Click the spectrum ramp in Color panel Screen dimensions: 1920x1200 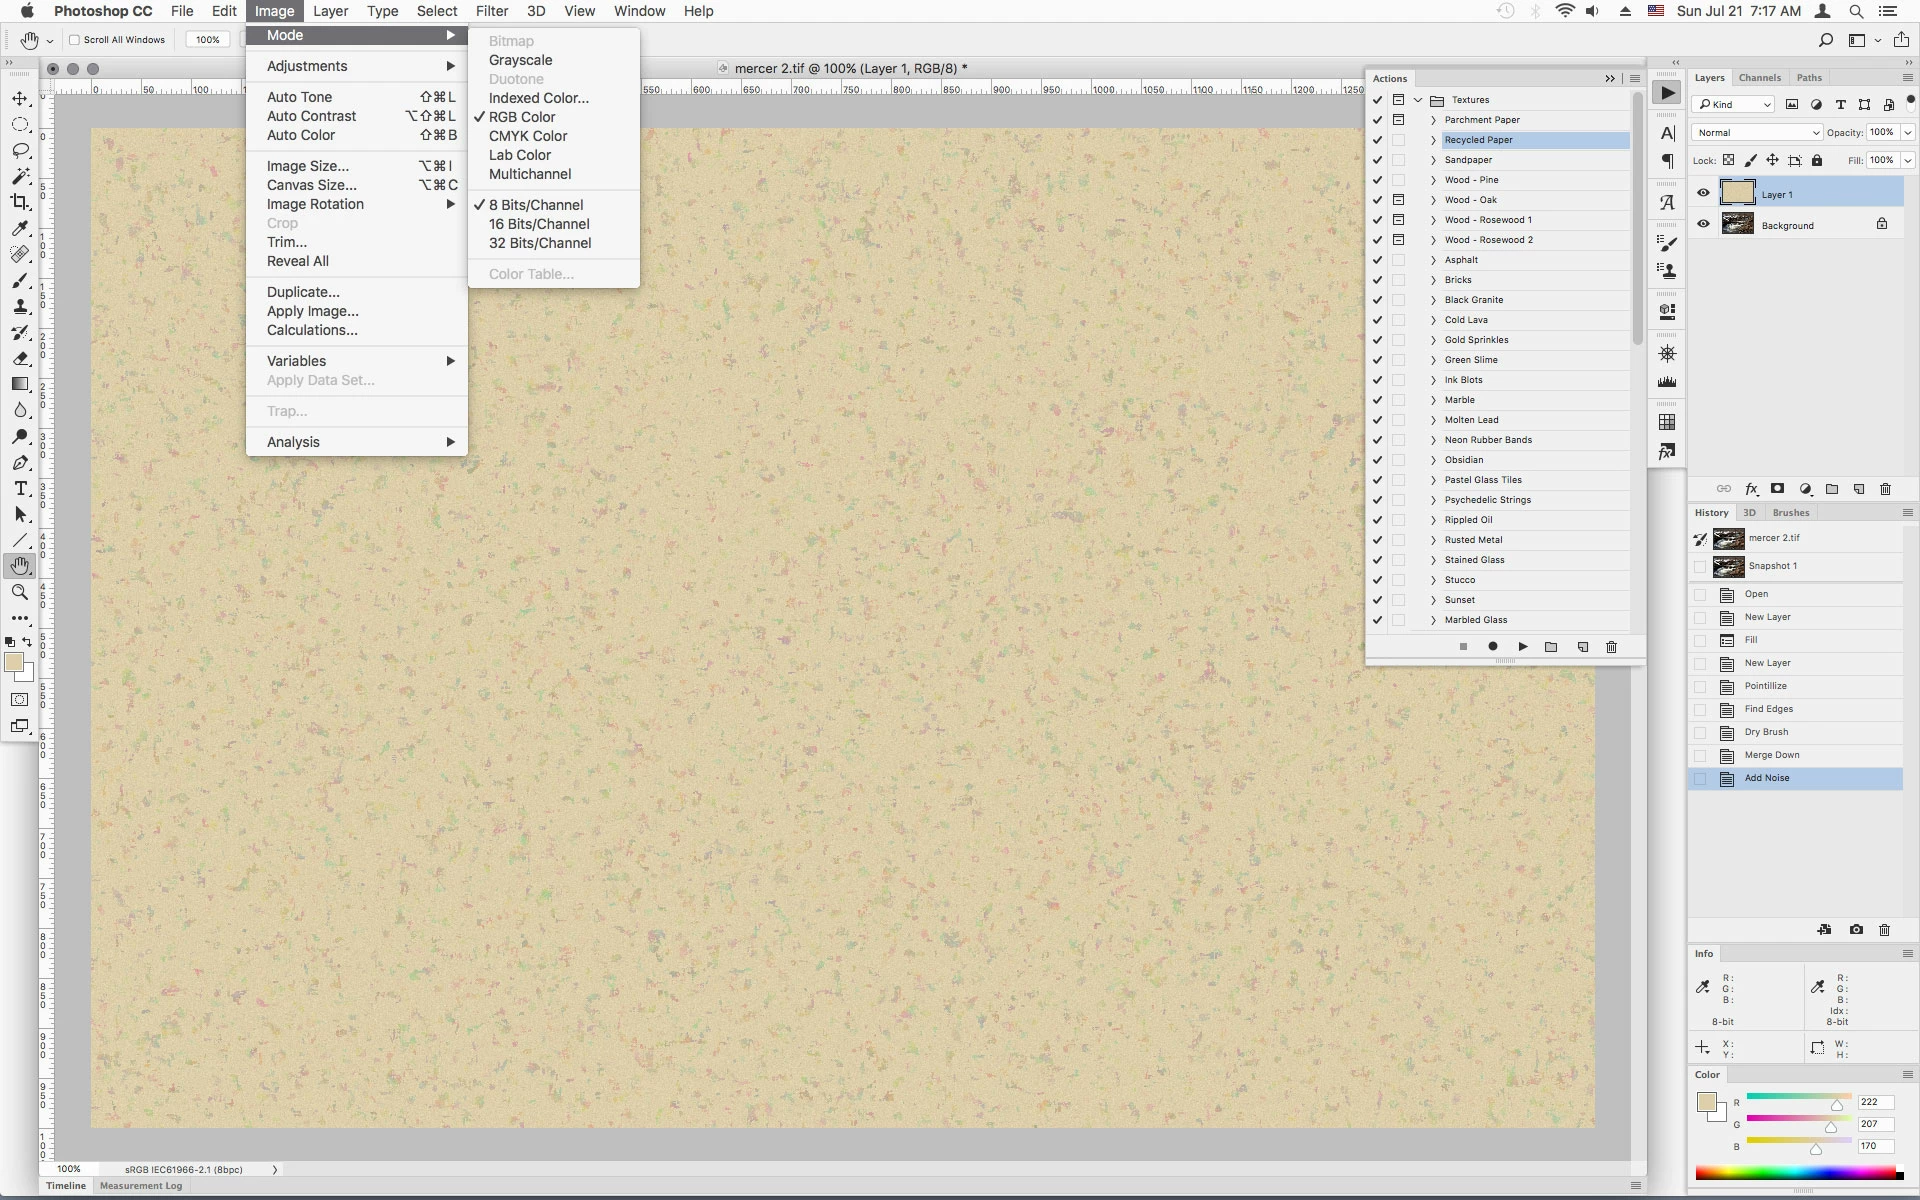point(1795,1173)
